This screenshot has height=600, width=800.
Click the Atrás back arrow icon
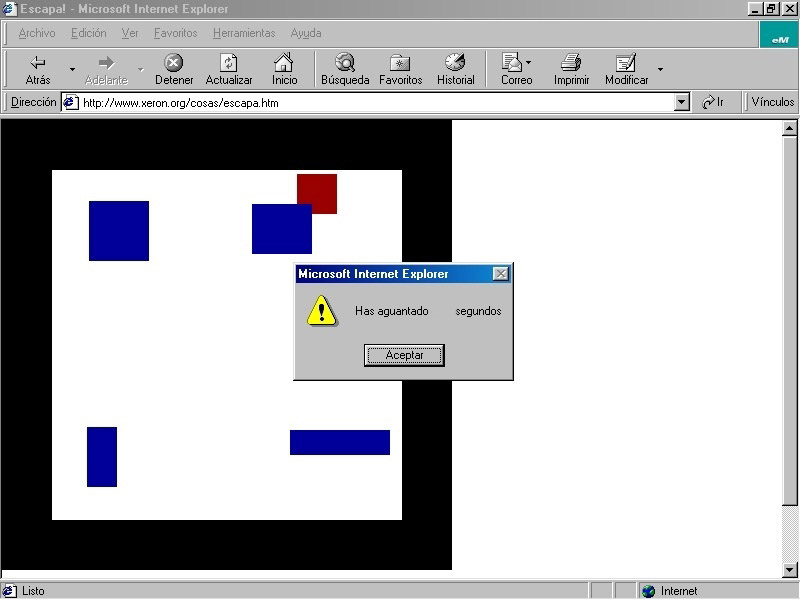pos(38,62)
